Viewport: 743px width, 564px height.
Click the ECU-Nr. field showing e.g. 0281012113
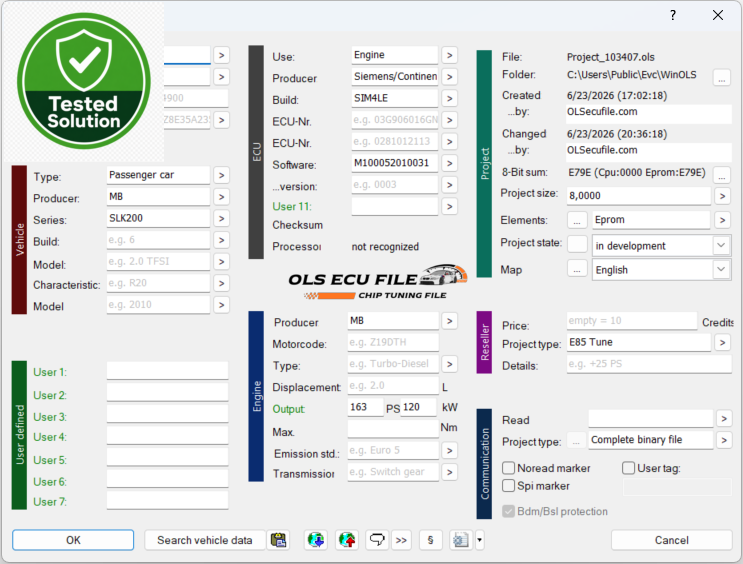pos(394,142)
